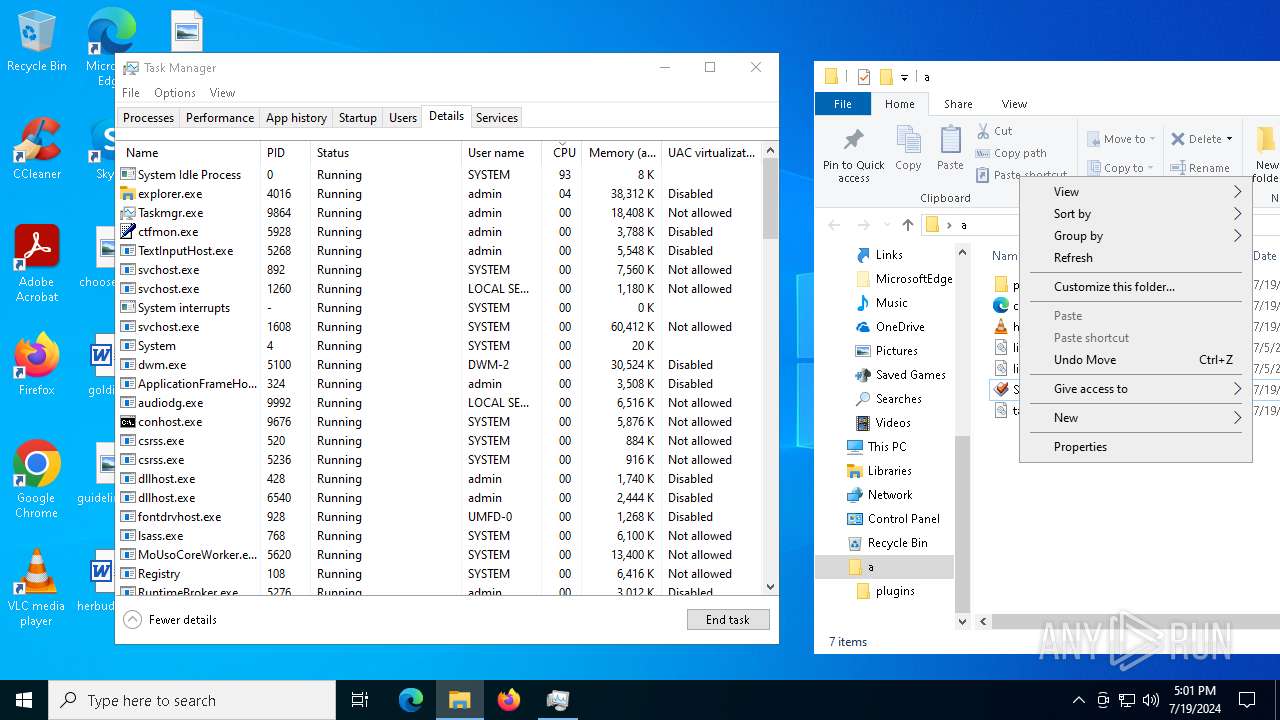Open the Options menu in Task Manager
Image resolution: width=1280 pixels, height=720 pixels.
(175, 93)
